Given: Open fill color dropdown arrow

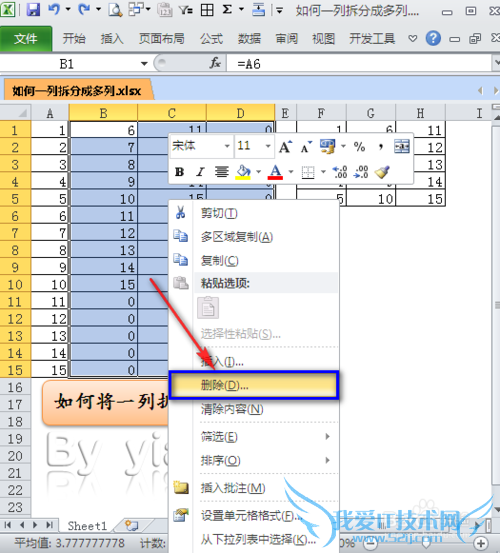Looking at the screenshot, I should click(x=258, y=172).
